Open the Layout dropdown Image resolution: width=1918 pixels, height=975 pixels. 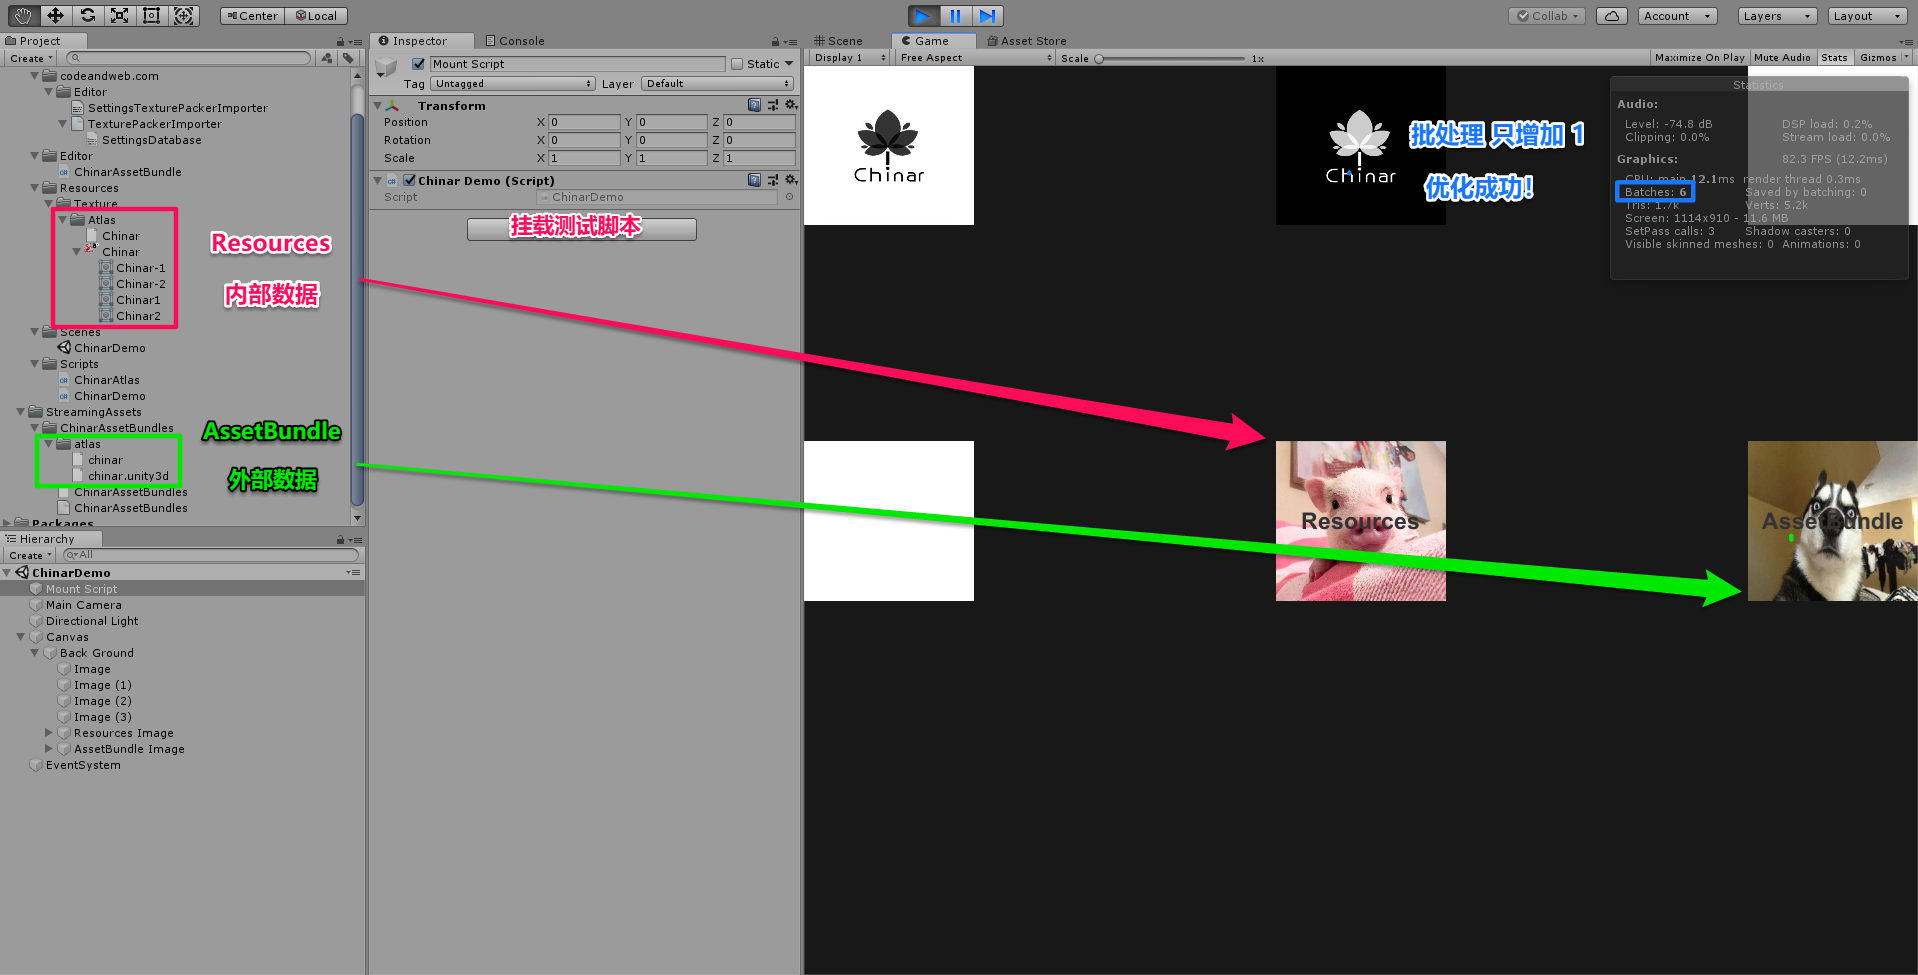1867,16
